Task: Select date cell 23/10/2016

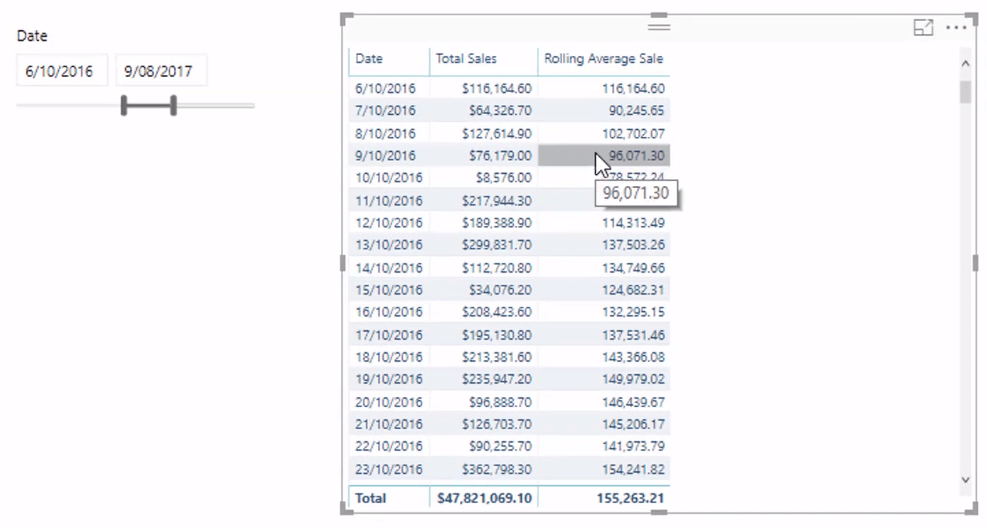Action: 389,469
